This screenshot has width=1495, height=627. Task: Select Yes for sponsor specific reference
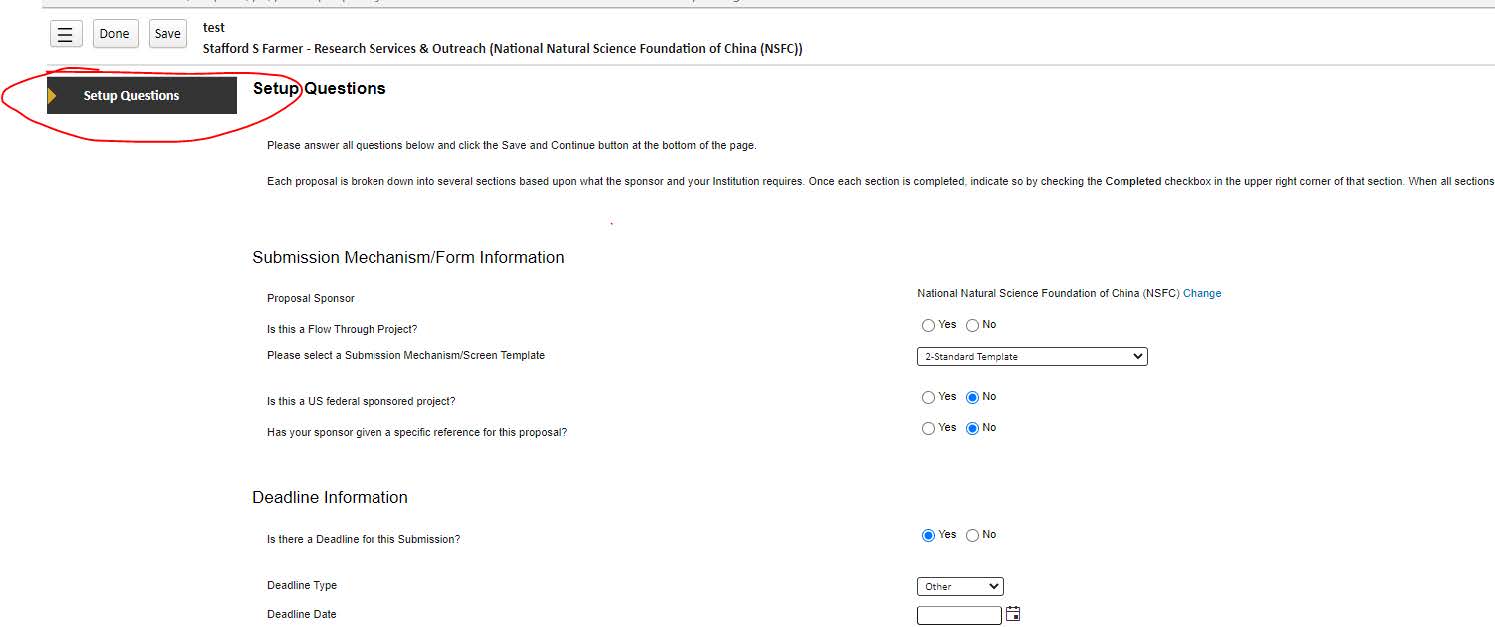click(x=928, y=428)
